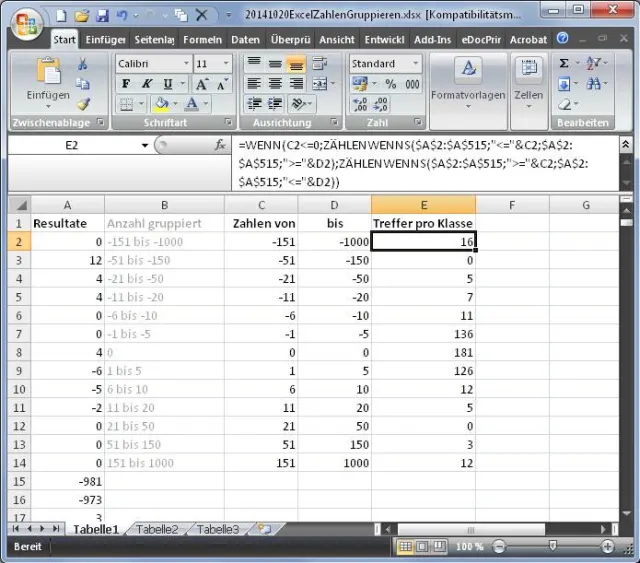The width and height of the screenshot is (640, 563).
Task: Click the zoom slider handle
Action: 553,547
